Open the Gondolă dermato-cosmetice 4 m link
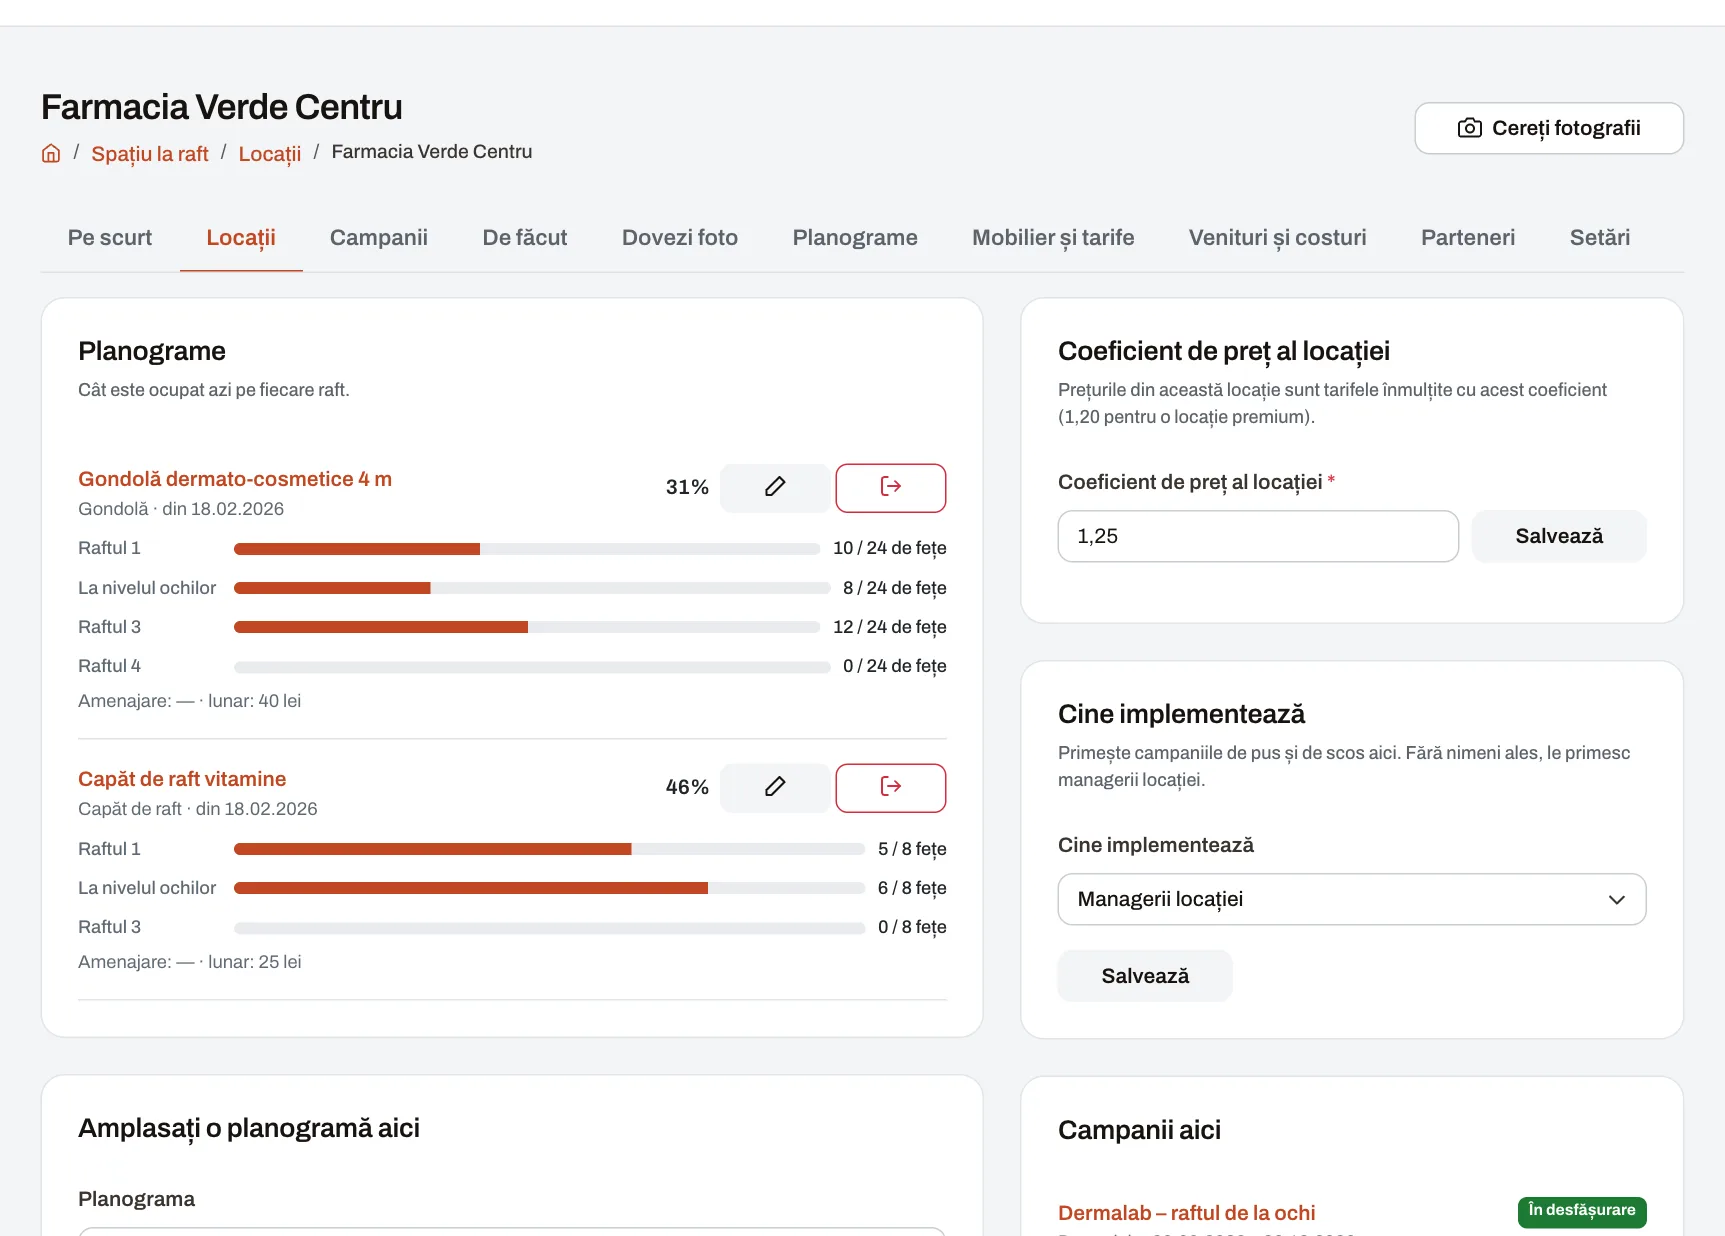This screenshot has height=1236, width=1725. 235,479
